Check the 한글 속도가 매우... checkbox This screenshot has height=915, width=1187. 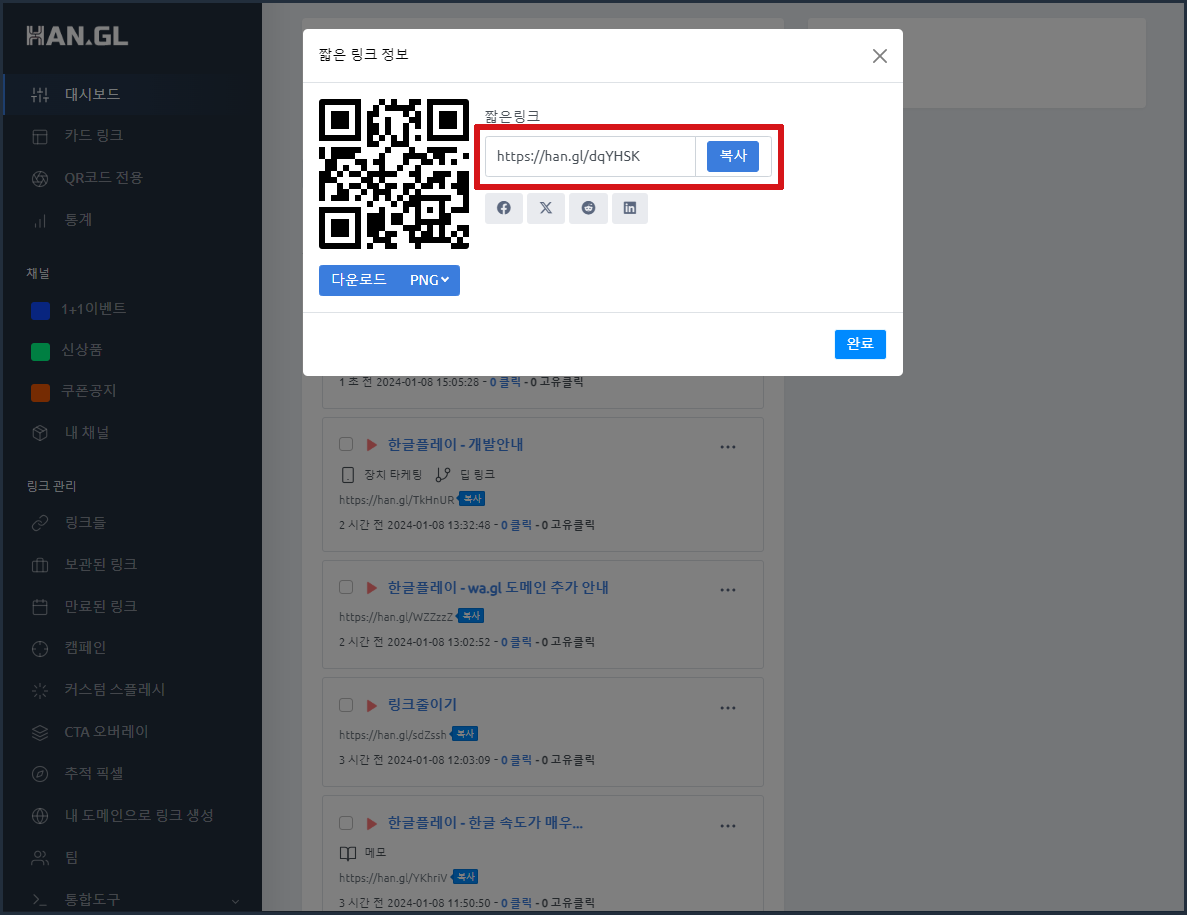346,823
